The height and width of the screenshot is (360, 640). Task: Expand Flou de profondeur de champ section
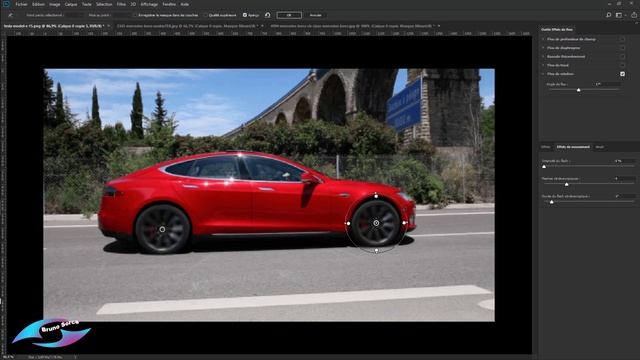coord(543,39)
